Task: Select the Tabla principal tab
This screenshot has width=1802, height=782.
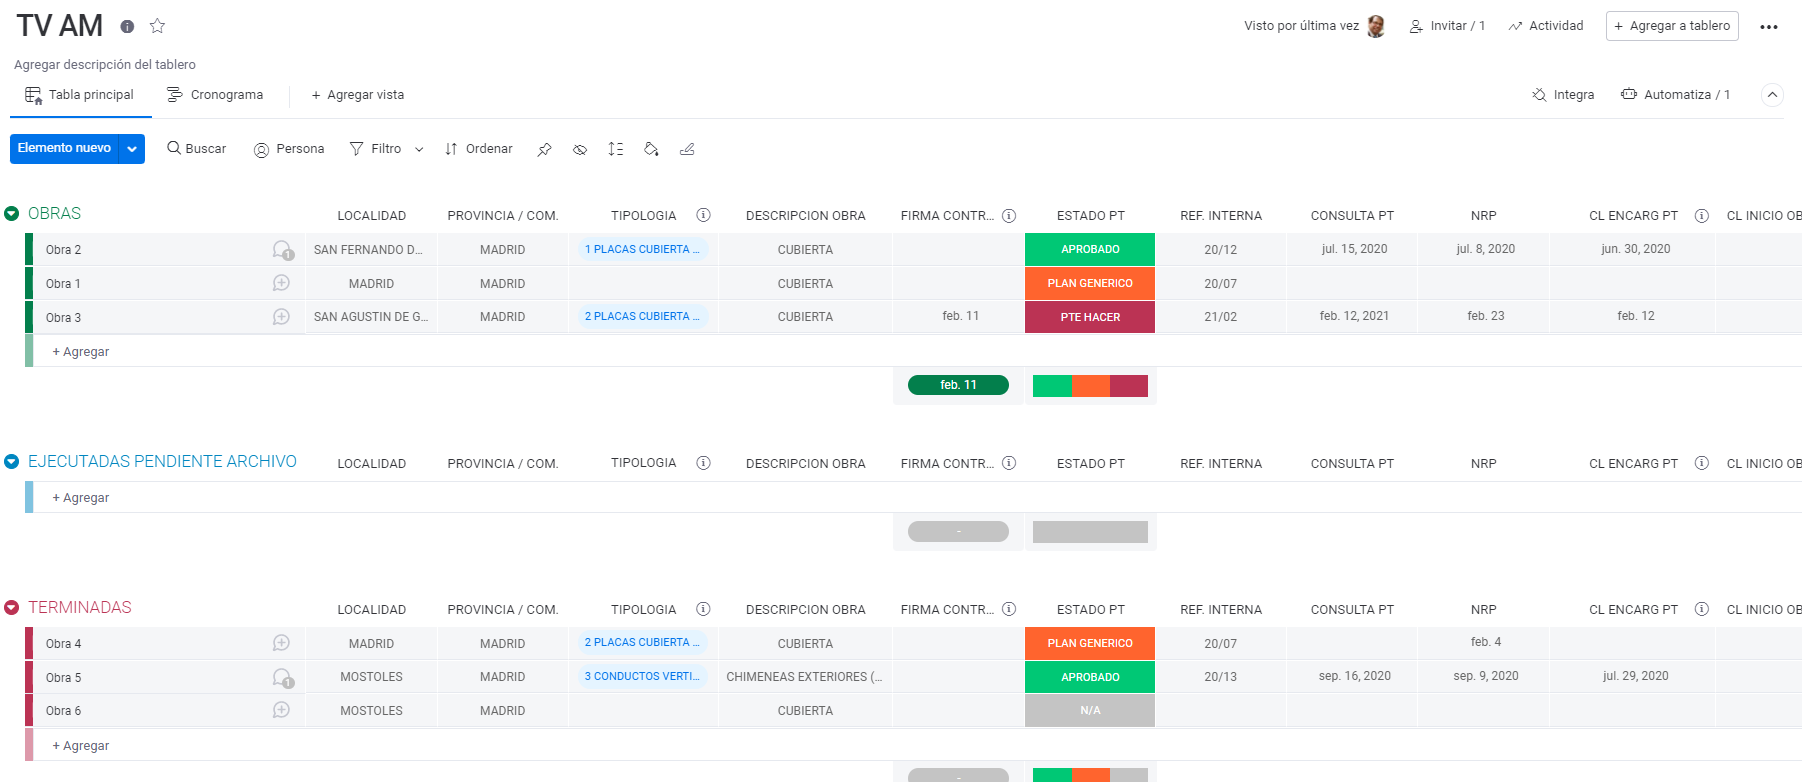Action: [x=80, y=95]
